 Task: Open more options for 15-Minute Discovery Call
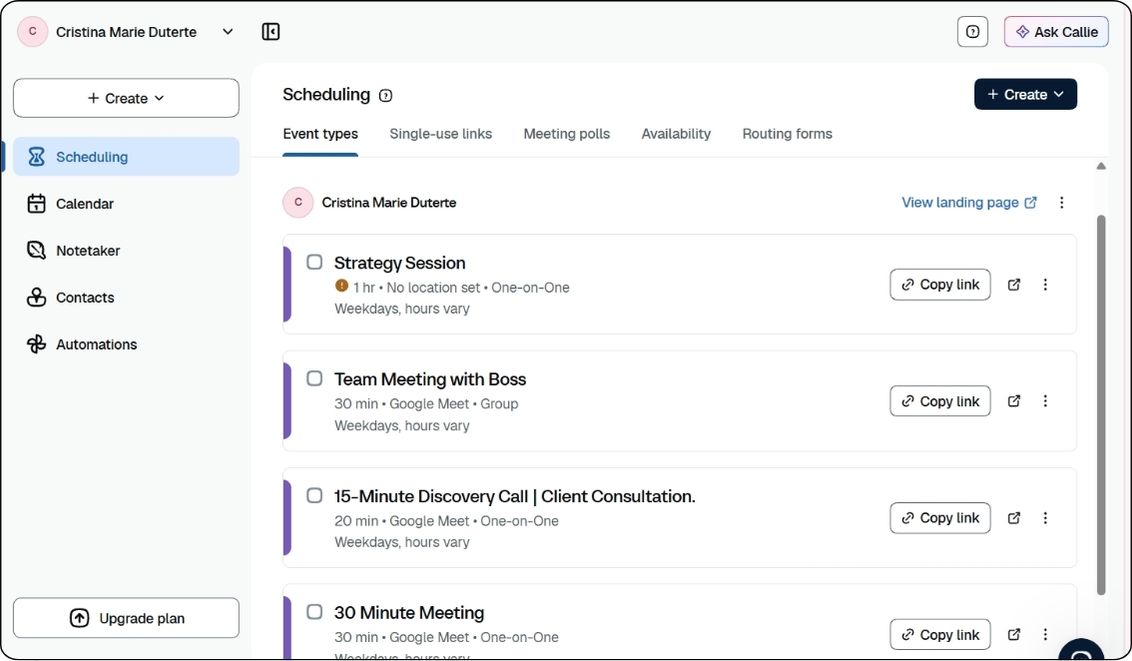point(1045,518)
